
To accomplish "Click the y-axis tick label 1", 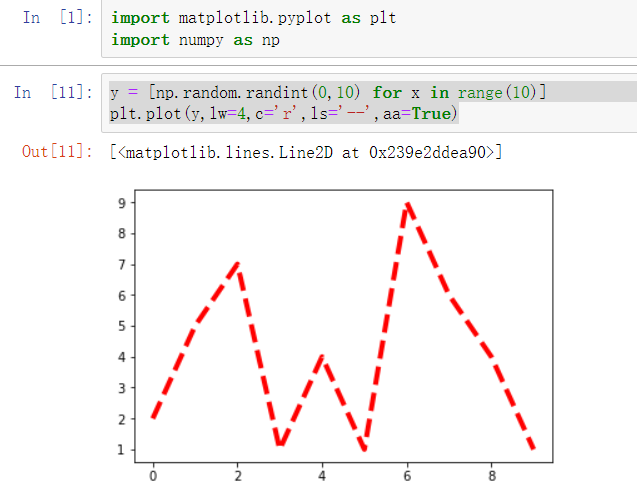I will [121, 450].
